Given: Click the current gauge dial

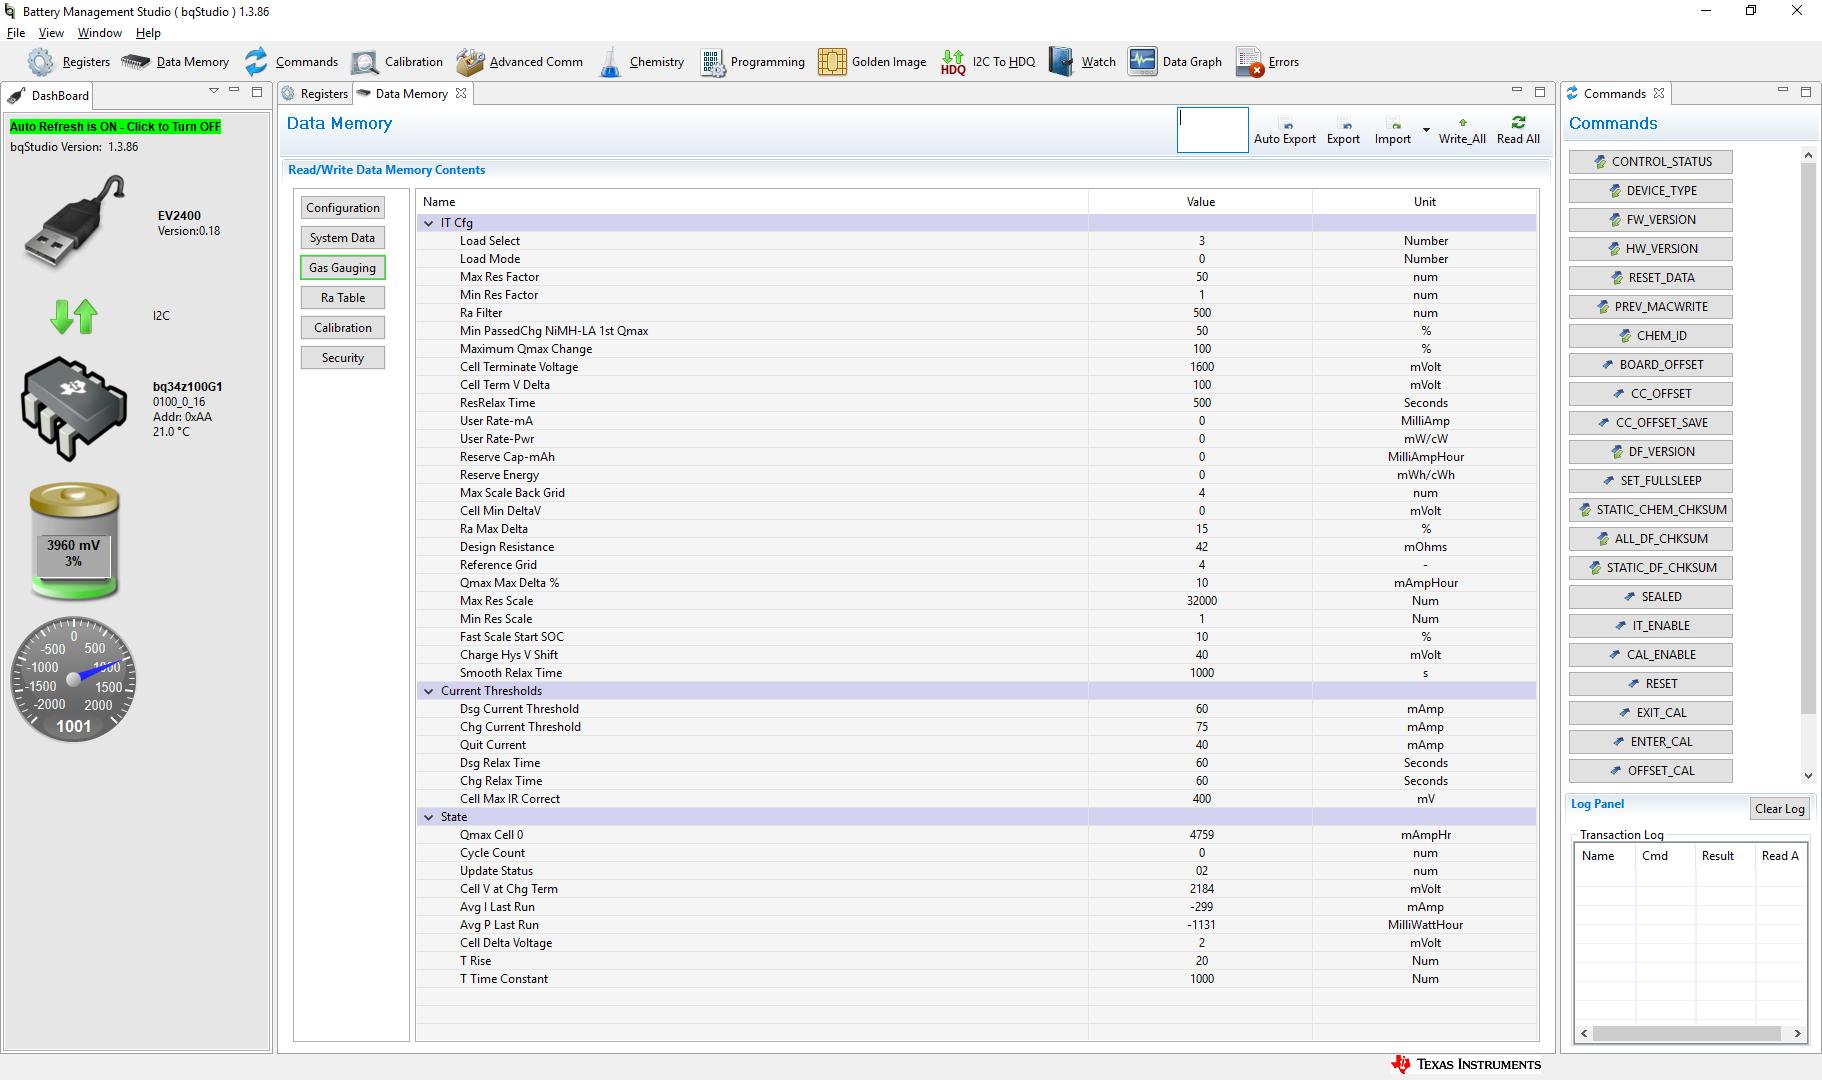Looking at the screenshot, I should coord(74,679).
